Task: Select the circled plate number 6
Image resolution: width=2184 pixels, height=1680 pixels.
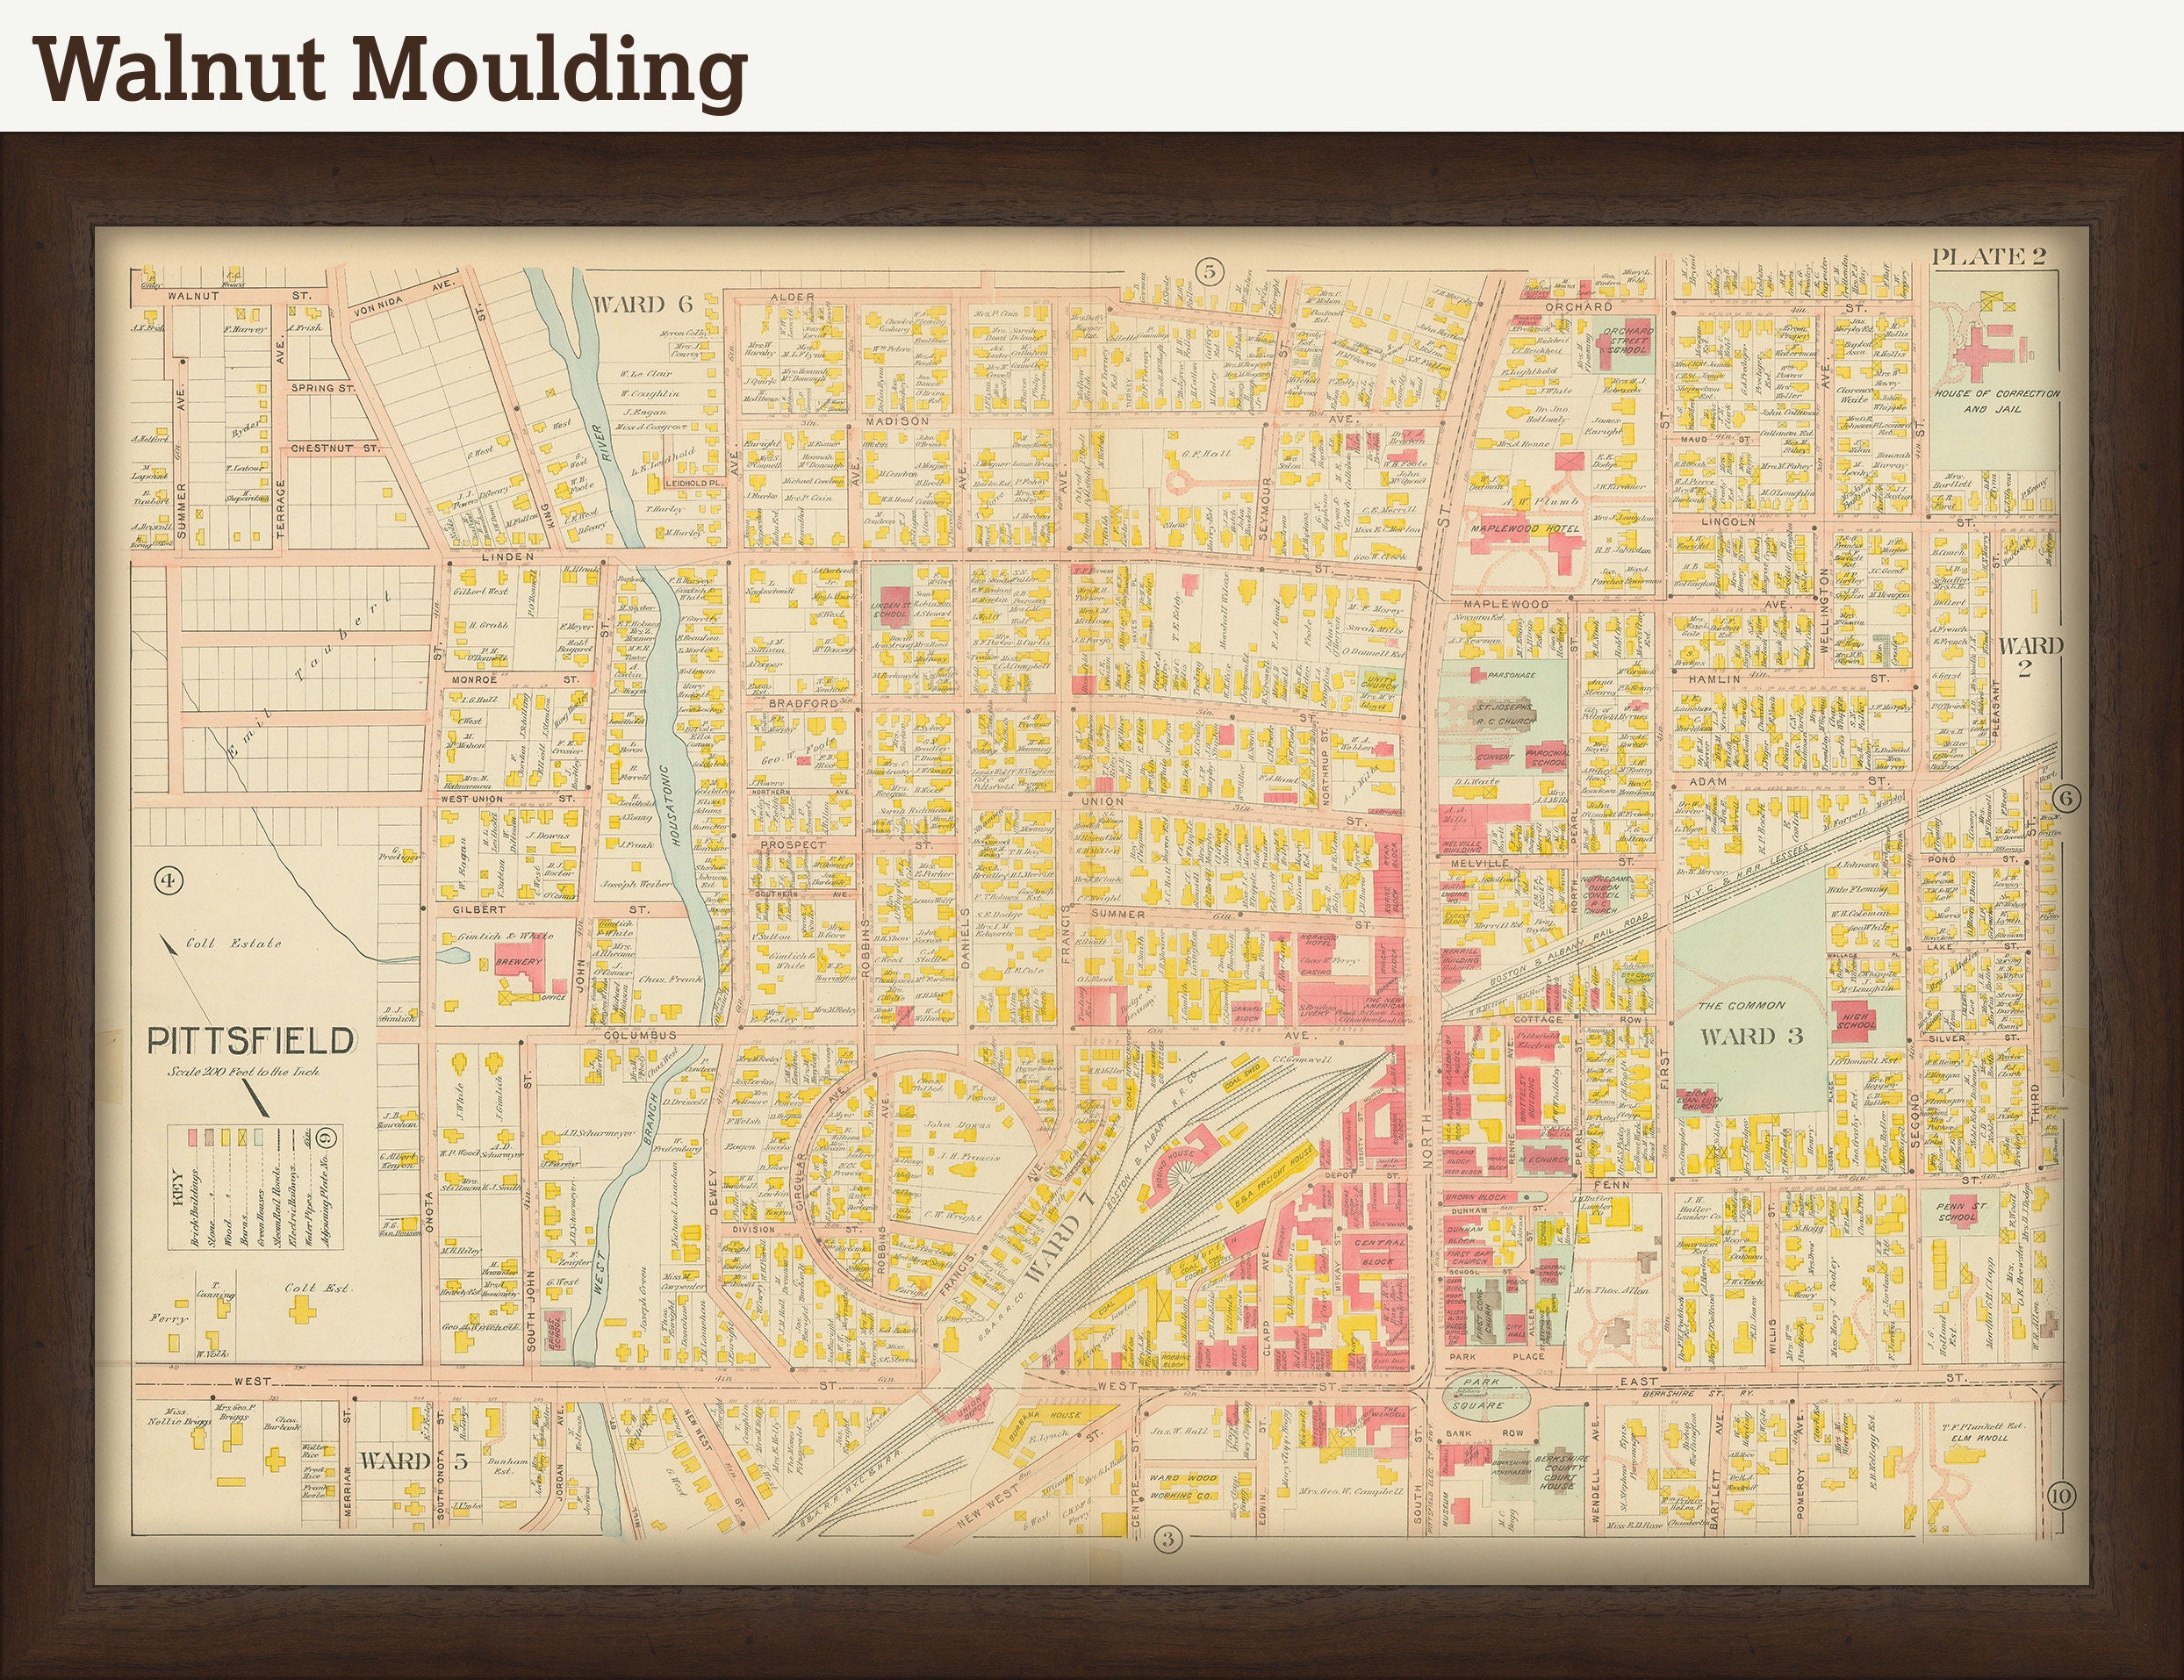Action: (x=2066, y=799)
